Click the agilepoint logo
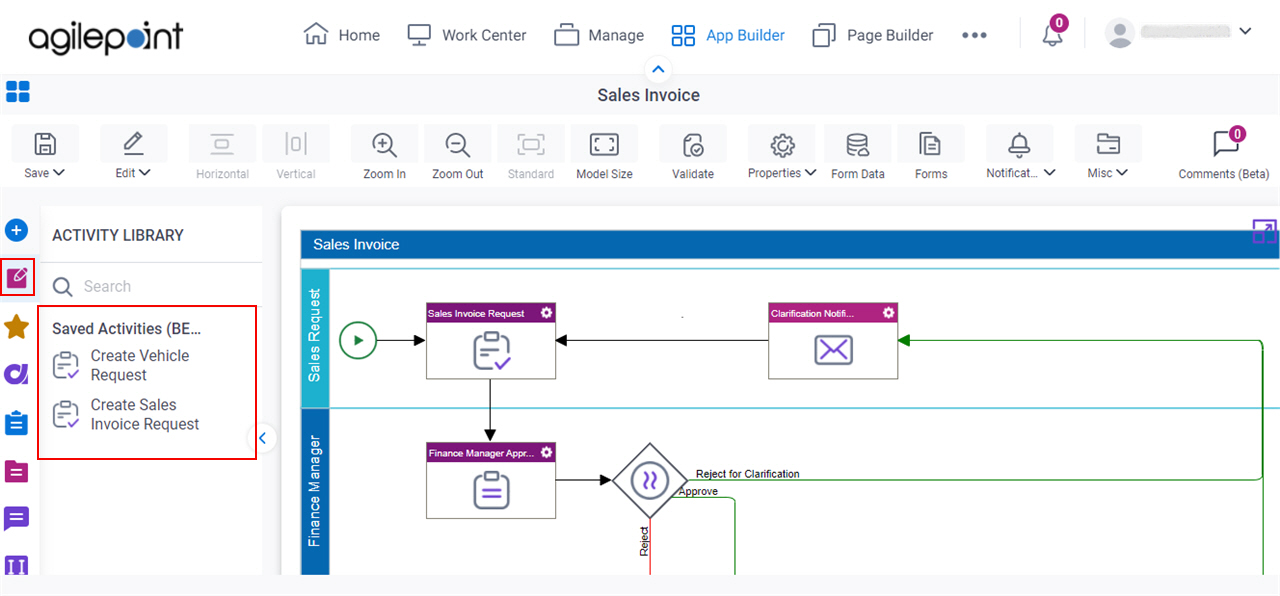This screenshot has height=596, width=1280. [106, 38]
